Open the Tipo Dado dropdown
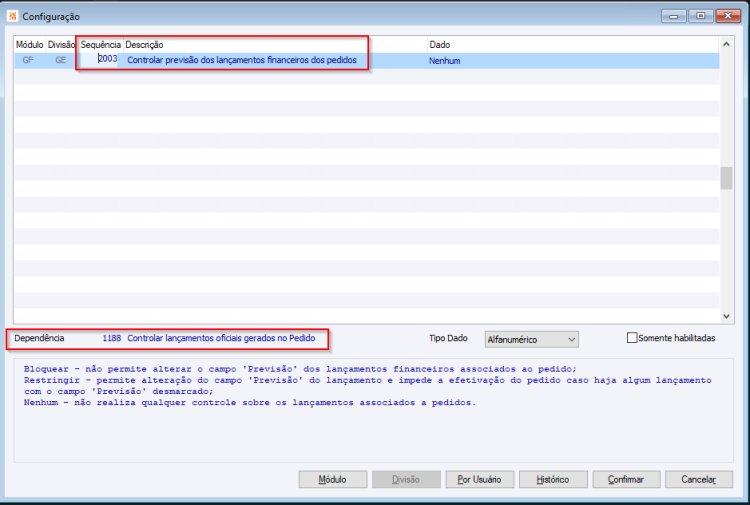Image resolution: width=750 pixels, height=505 pixels. coord(531,340)
